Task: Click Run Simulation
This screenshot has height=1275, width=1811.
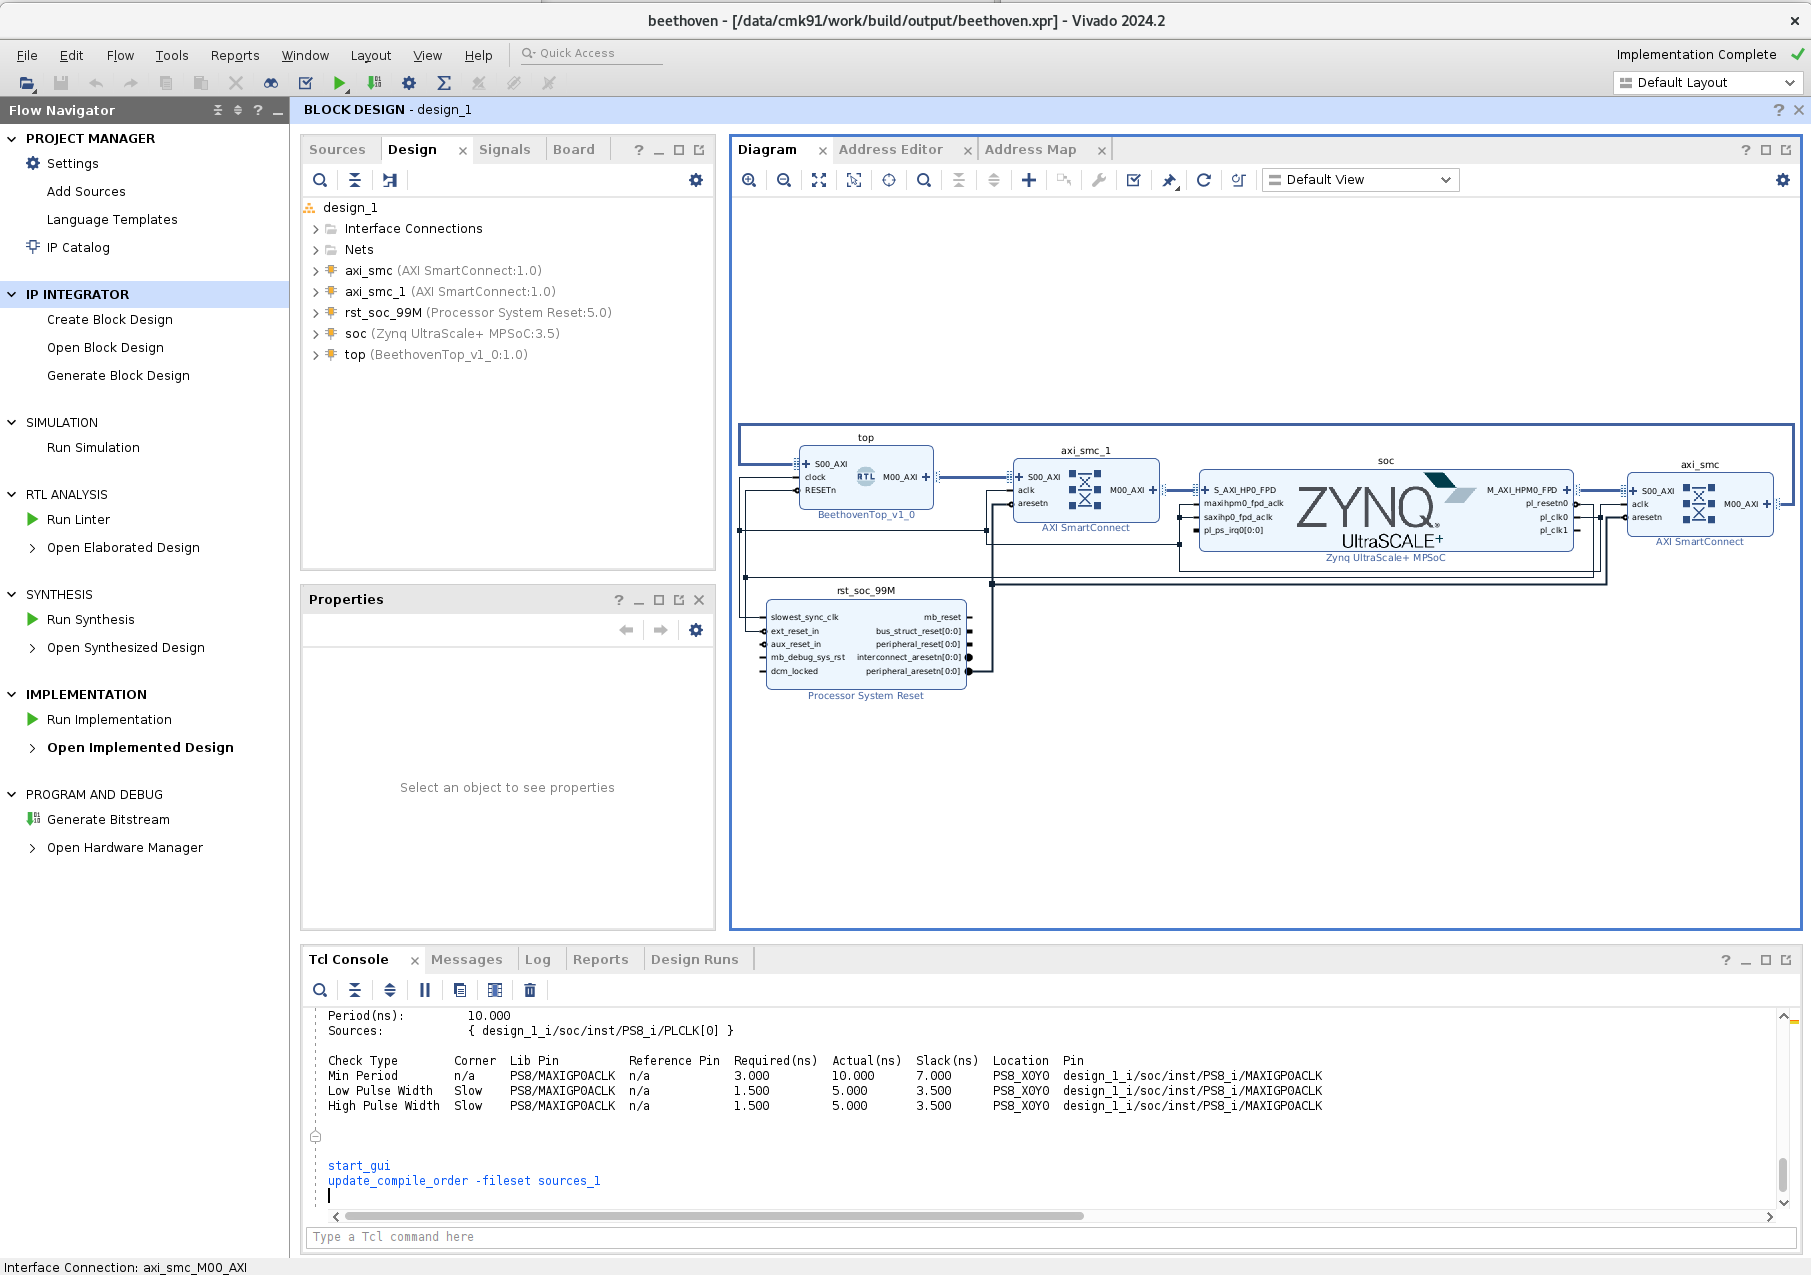Action: 93,448
